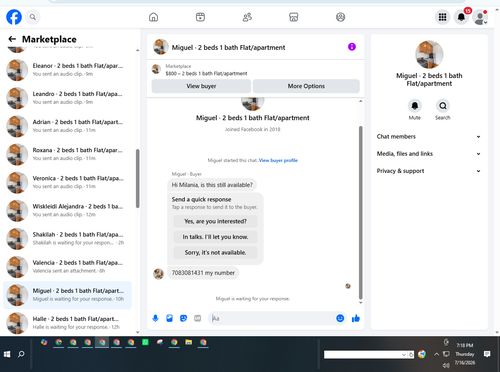Click Miguel's avatar beside his message
Viewport: 500px width, 372px height.
[x=158, y=274]
